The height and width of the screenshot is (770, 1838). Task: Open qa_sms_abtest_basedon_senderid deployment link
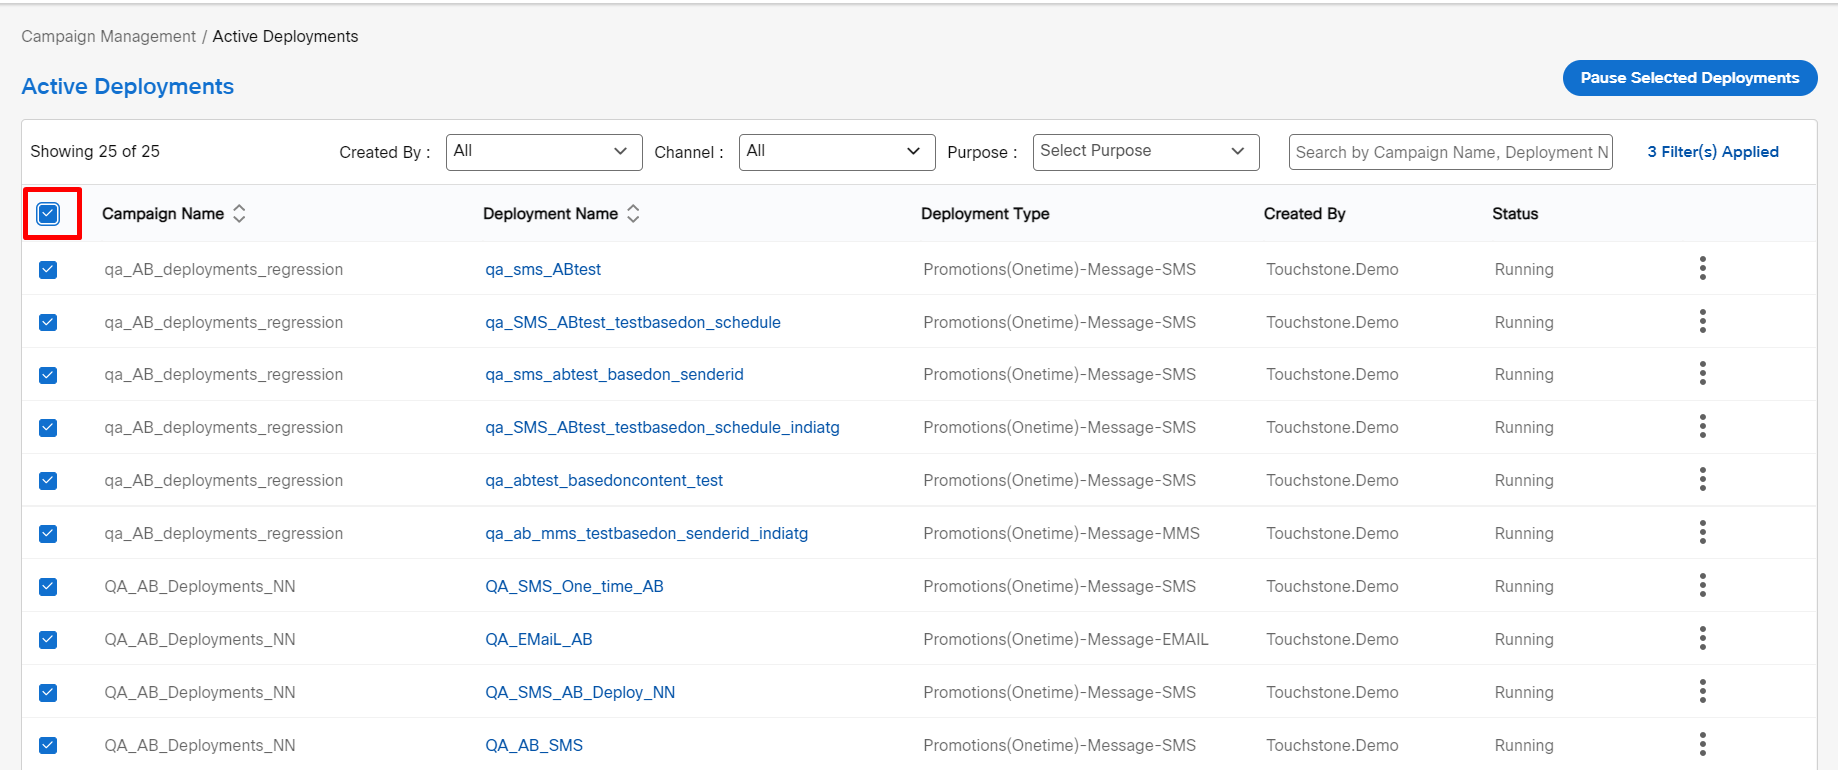click(x=614, y=375)
